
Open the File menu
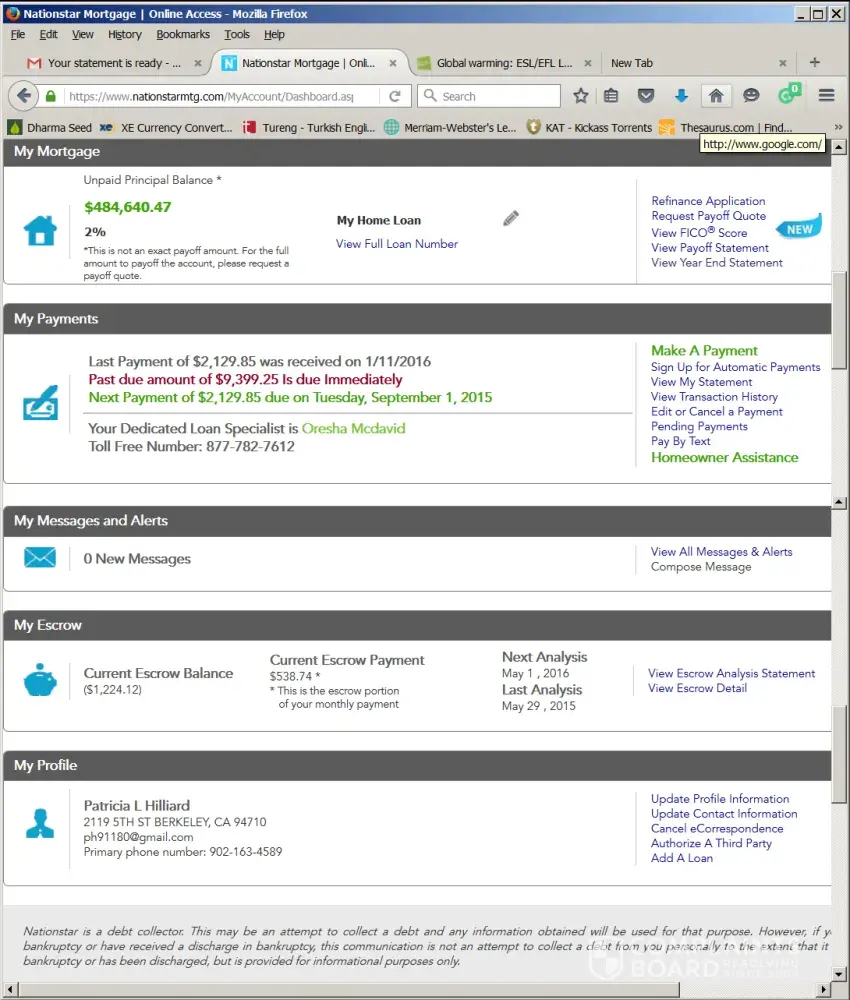[18, 34]
